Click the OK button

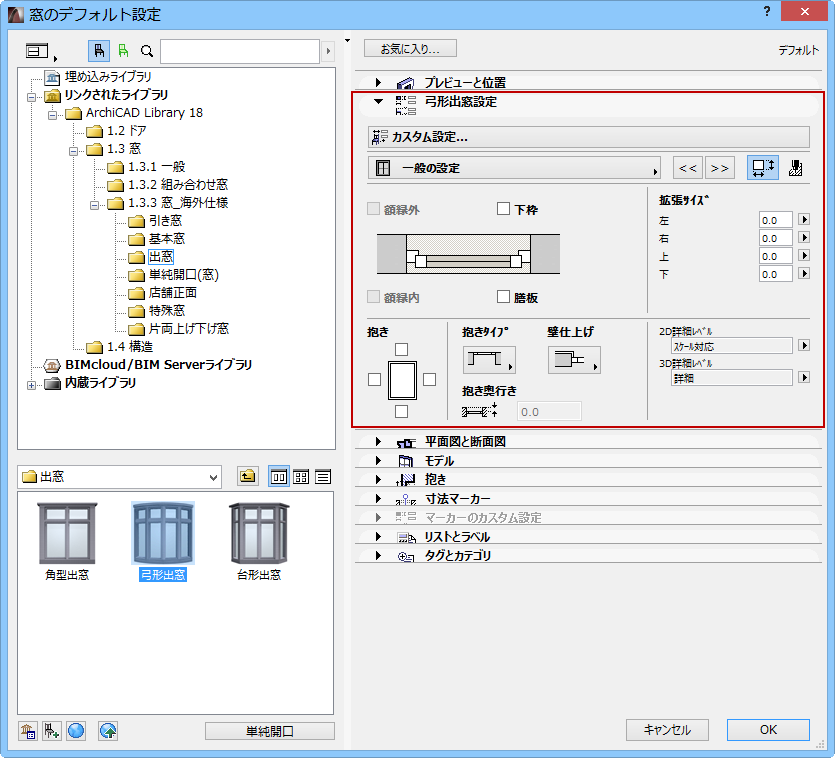tap(767, 730)
